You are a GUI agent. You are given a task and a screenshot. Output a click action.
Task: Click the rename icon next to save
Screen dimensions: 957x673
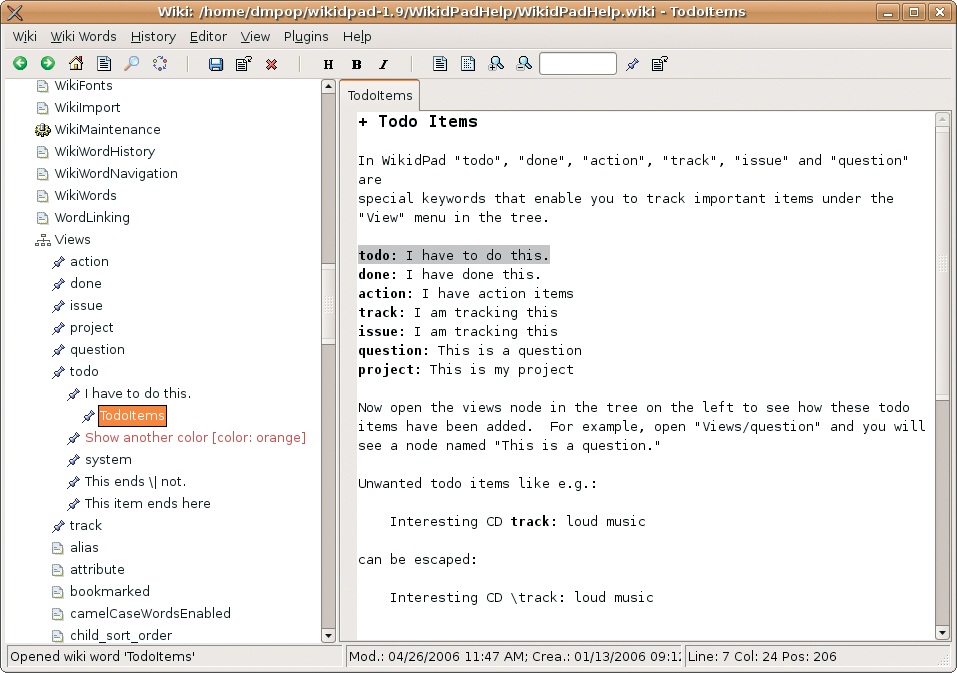(244, 63)
